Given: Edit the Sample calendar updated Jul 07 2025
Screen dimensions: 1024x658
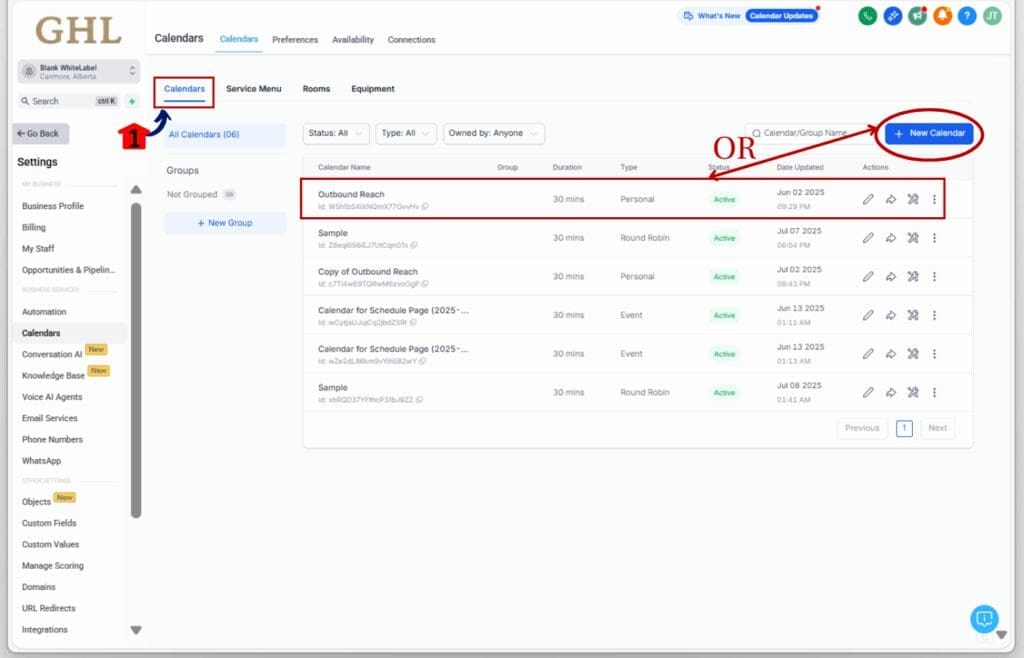Looking at the screenshot, I should (868, 238).
